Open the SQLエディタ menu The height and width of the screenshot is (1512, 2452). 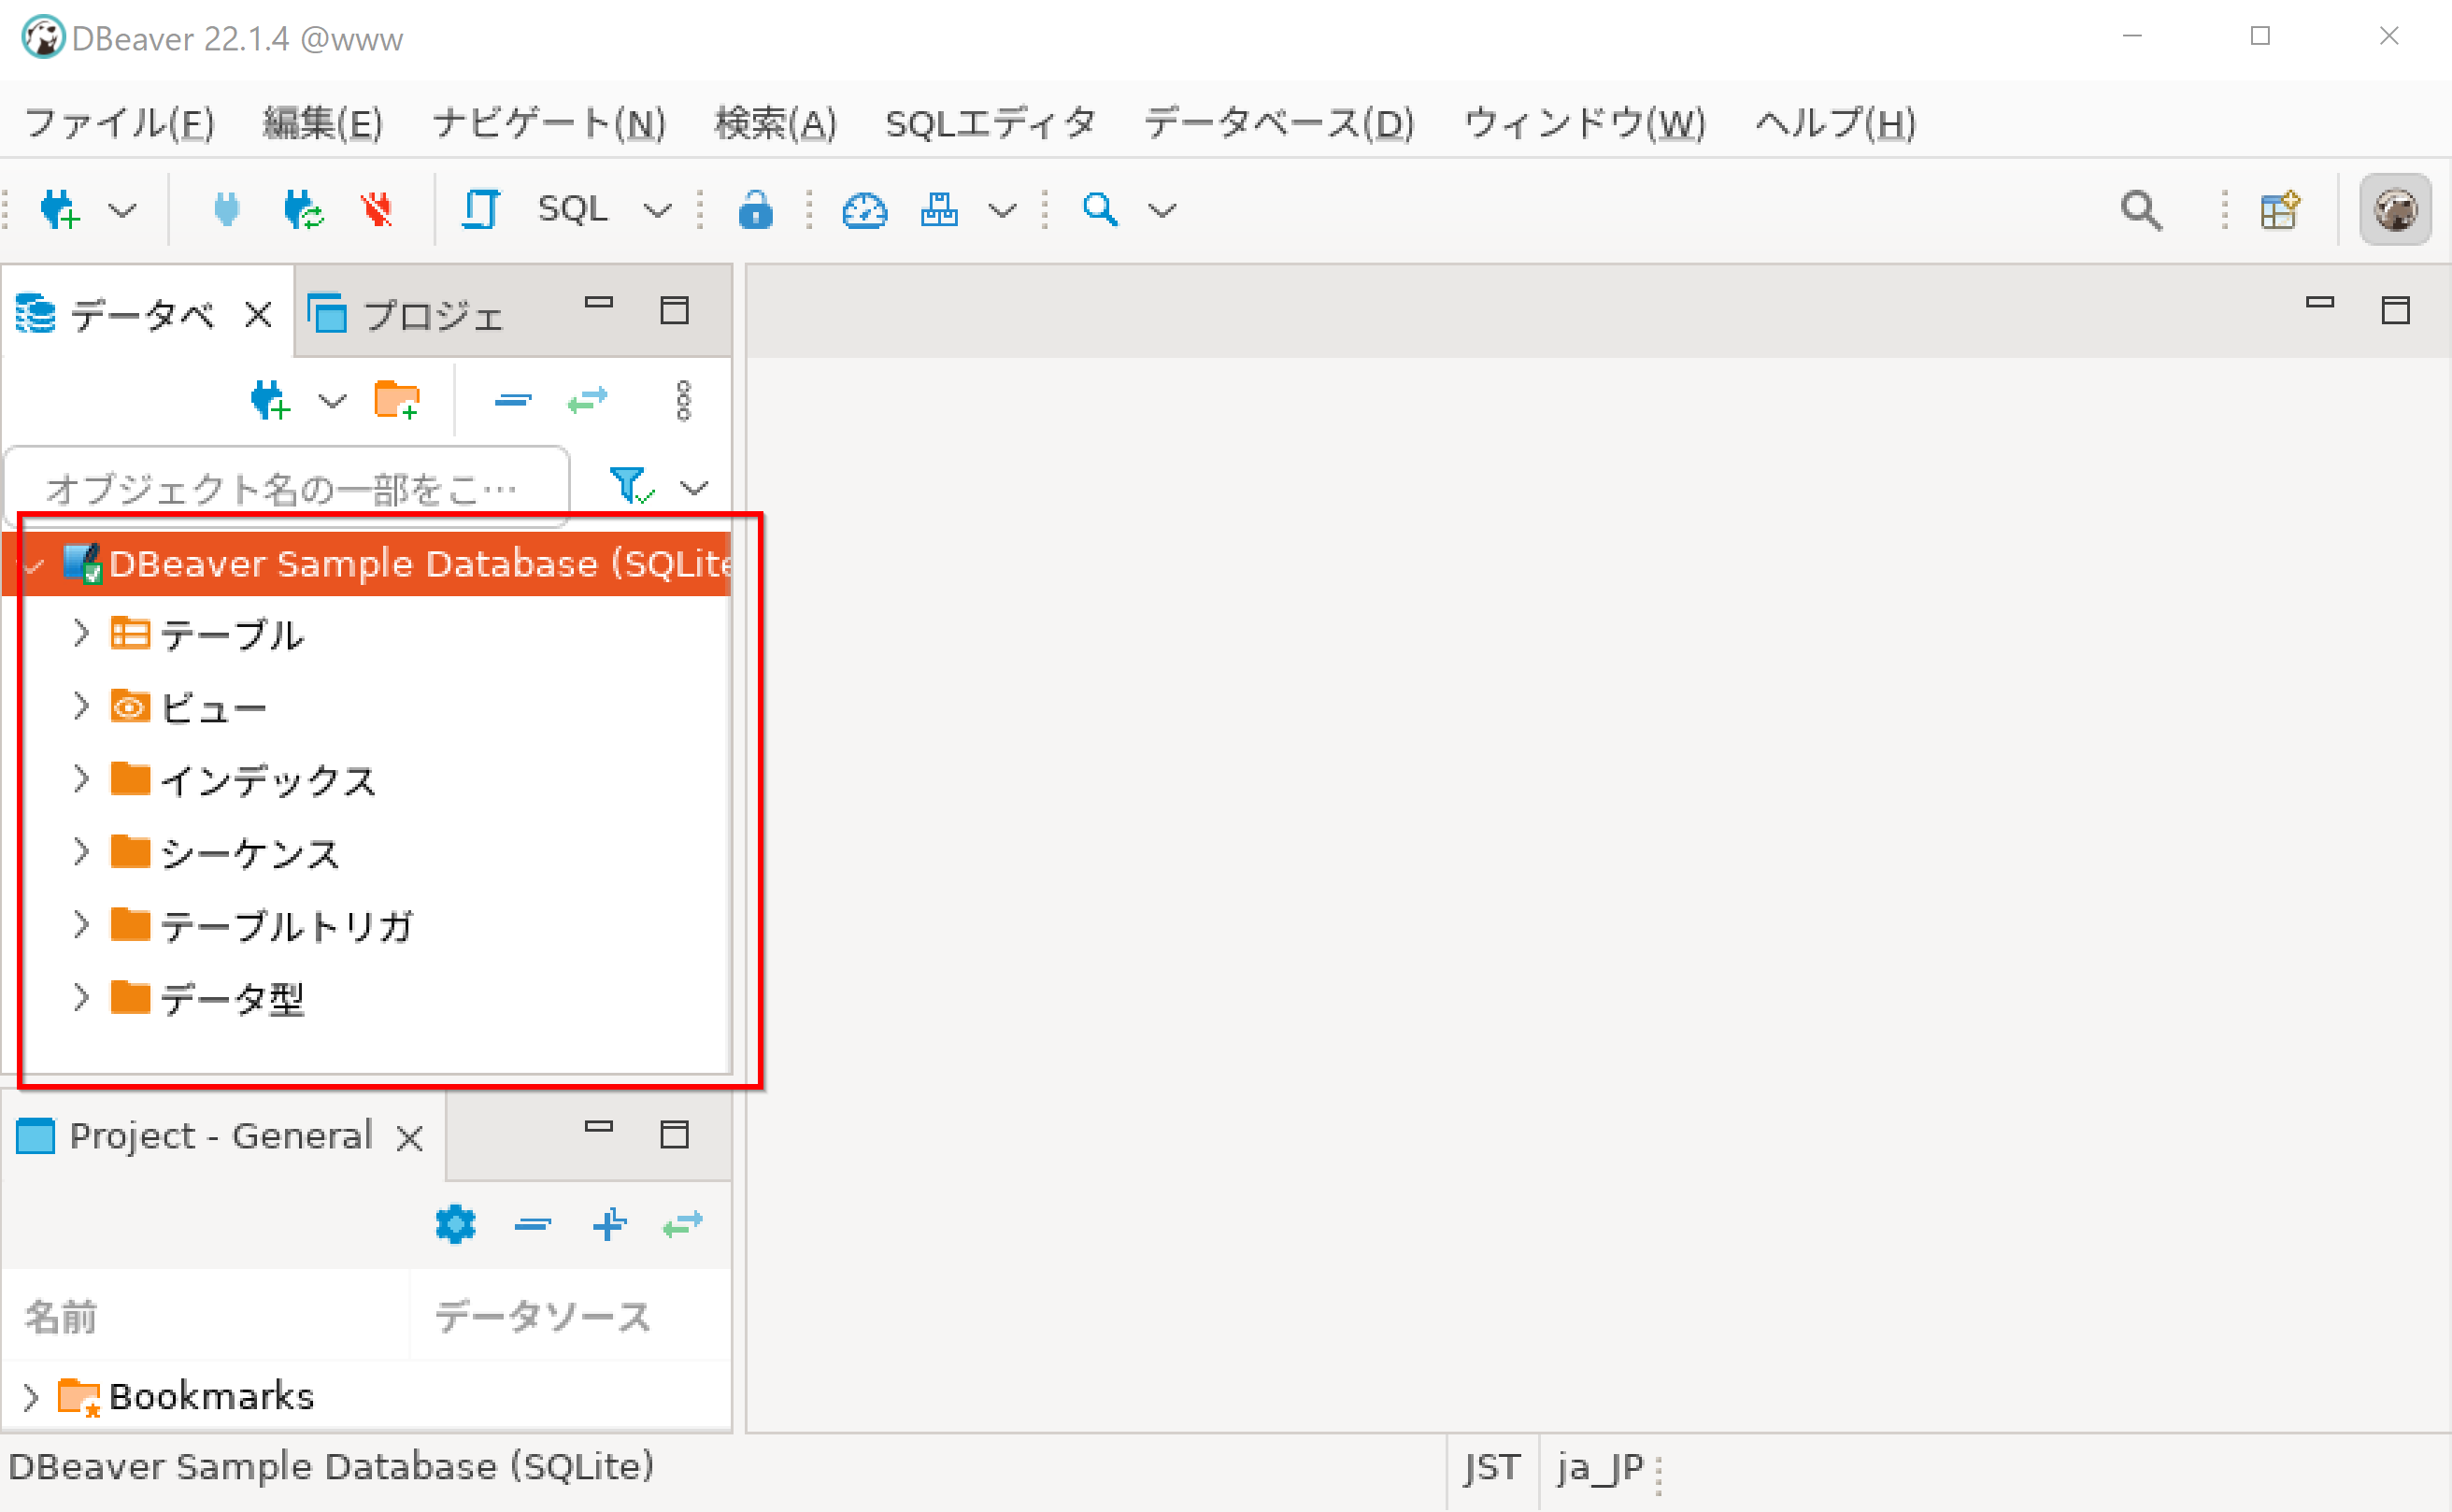(990, 123)
